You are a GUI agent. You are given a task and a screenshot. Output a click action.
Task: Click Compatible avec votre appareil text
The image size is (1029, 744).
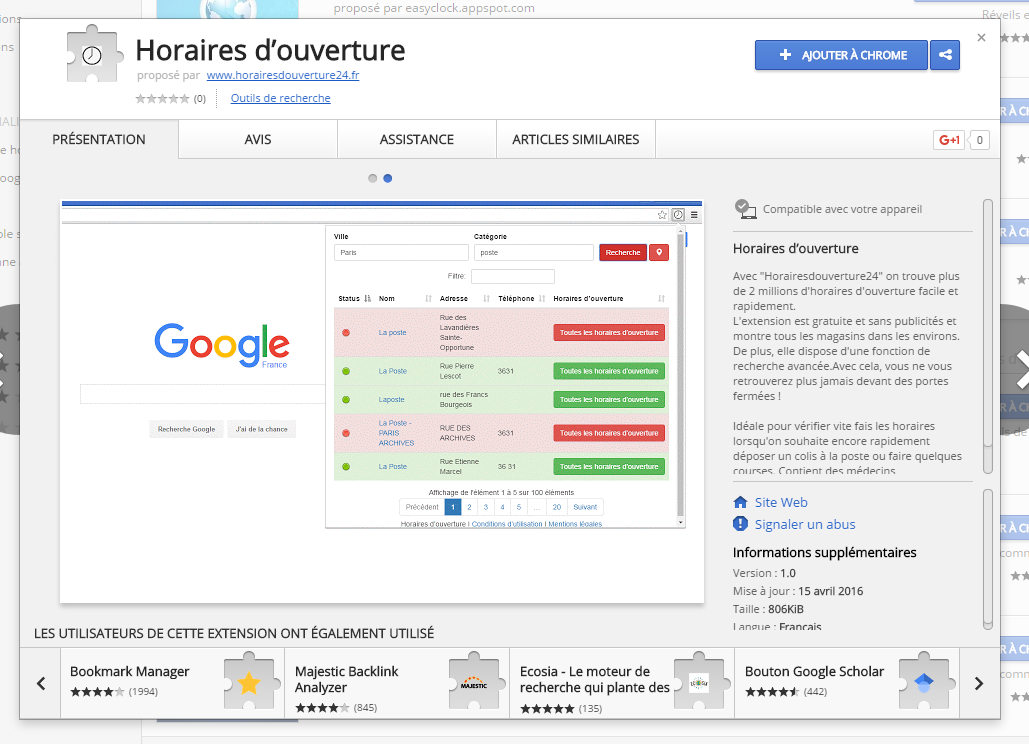coord(843,209)
